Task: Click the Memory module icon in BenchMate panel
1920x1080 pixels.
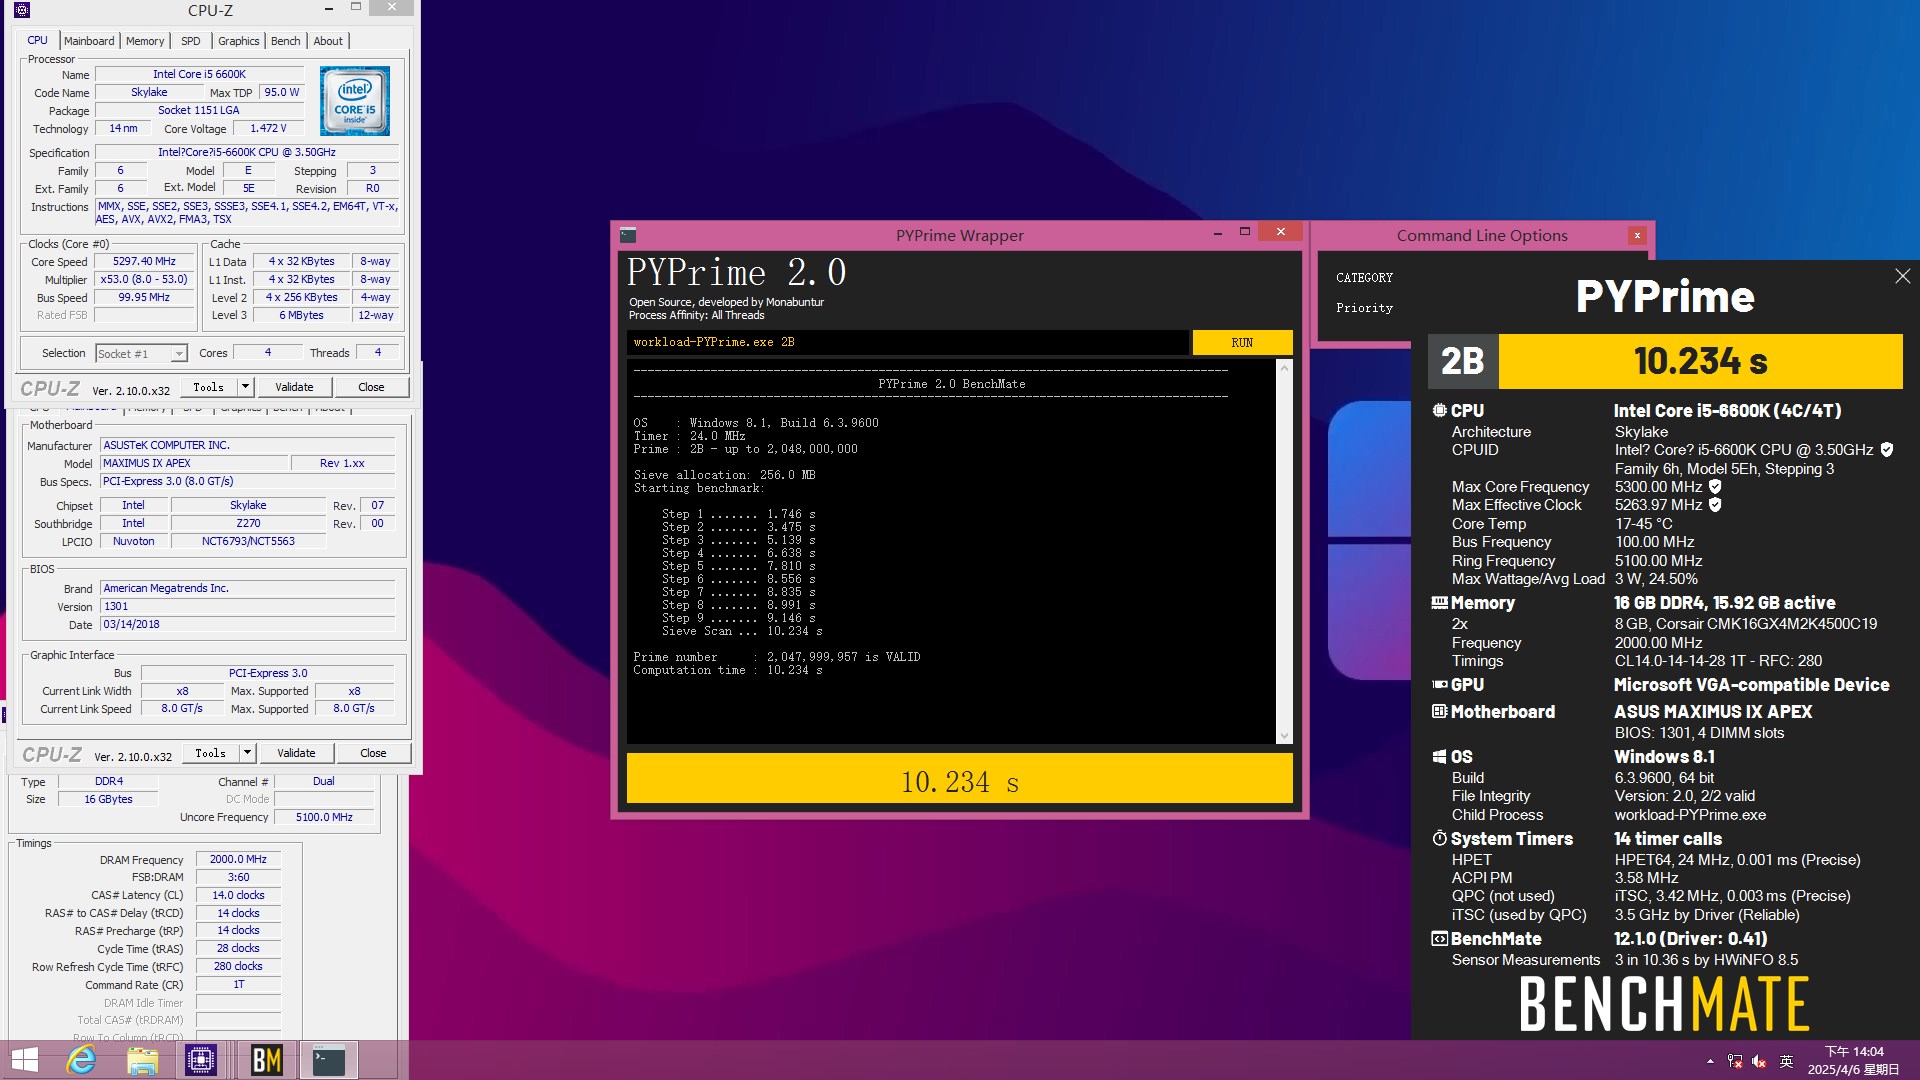Action: 1439,603
